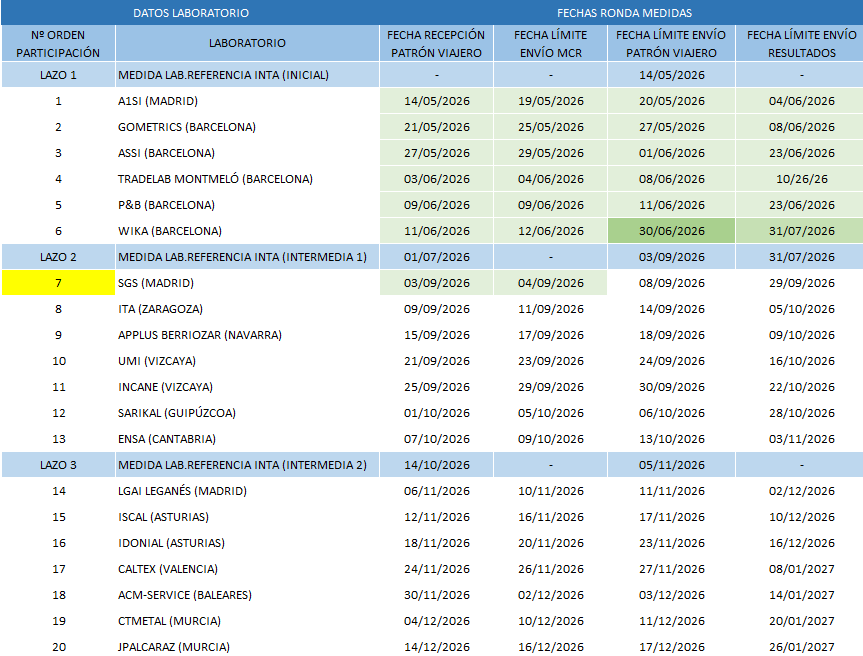This screenshot has width=863, height=656.
Task: Select the ACM-SERVICE (BALEARES) cell
Action: point(247,595)
